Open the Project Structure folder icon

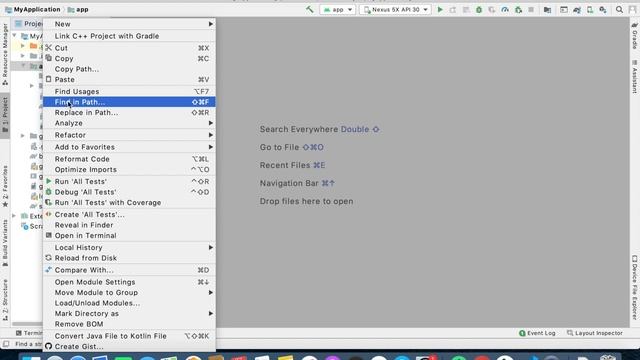(x=547, y=9)
